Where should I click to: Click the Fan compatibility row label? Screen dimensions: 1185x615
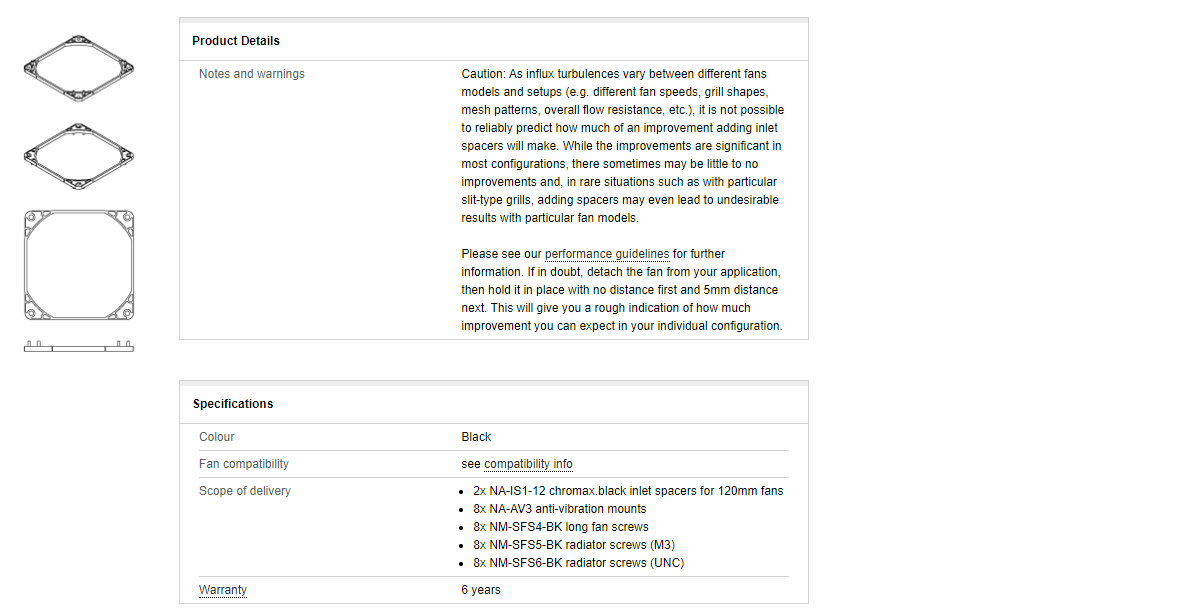[244, 464]
